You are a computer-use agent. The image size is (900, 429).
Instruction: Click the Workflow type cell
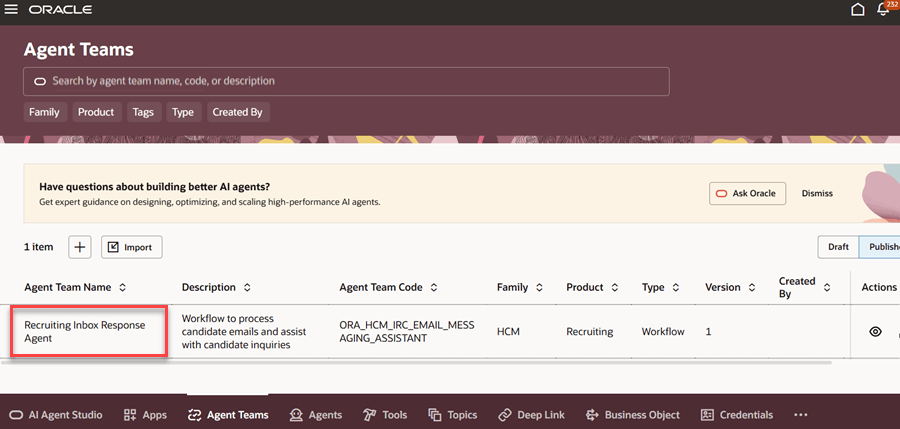(663, 331)
